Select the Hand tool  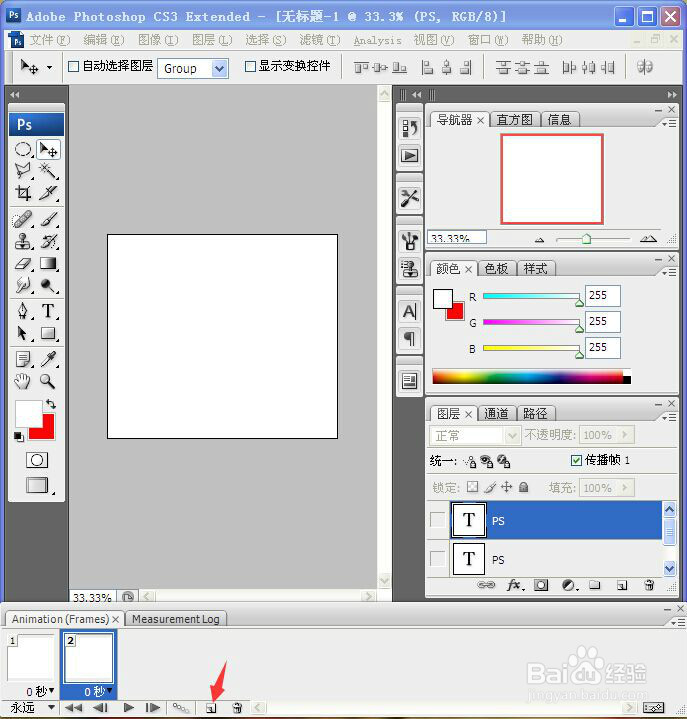[x=23, y=381]
